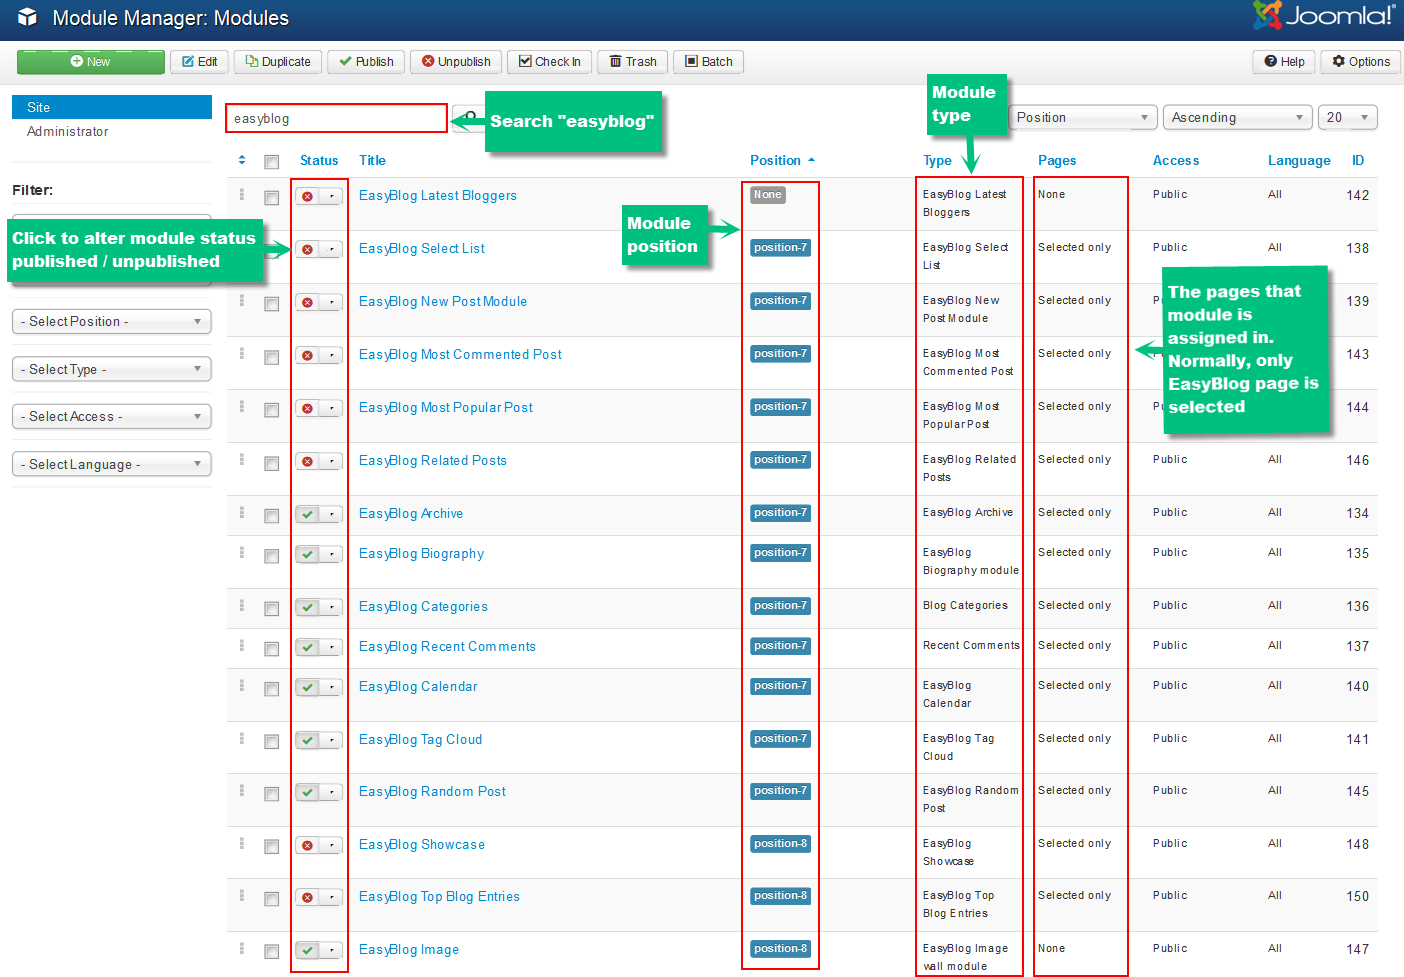This screenshot has height=977, width=1404.
Task: Open the 20 items-per-page dropdown
Action: pyautogui.click(x=1348, y=117)
